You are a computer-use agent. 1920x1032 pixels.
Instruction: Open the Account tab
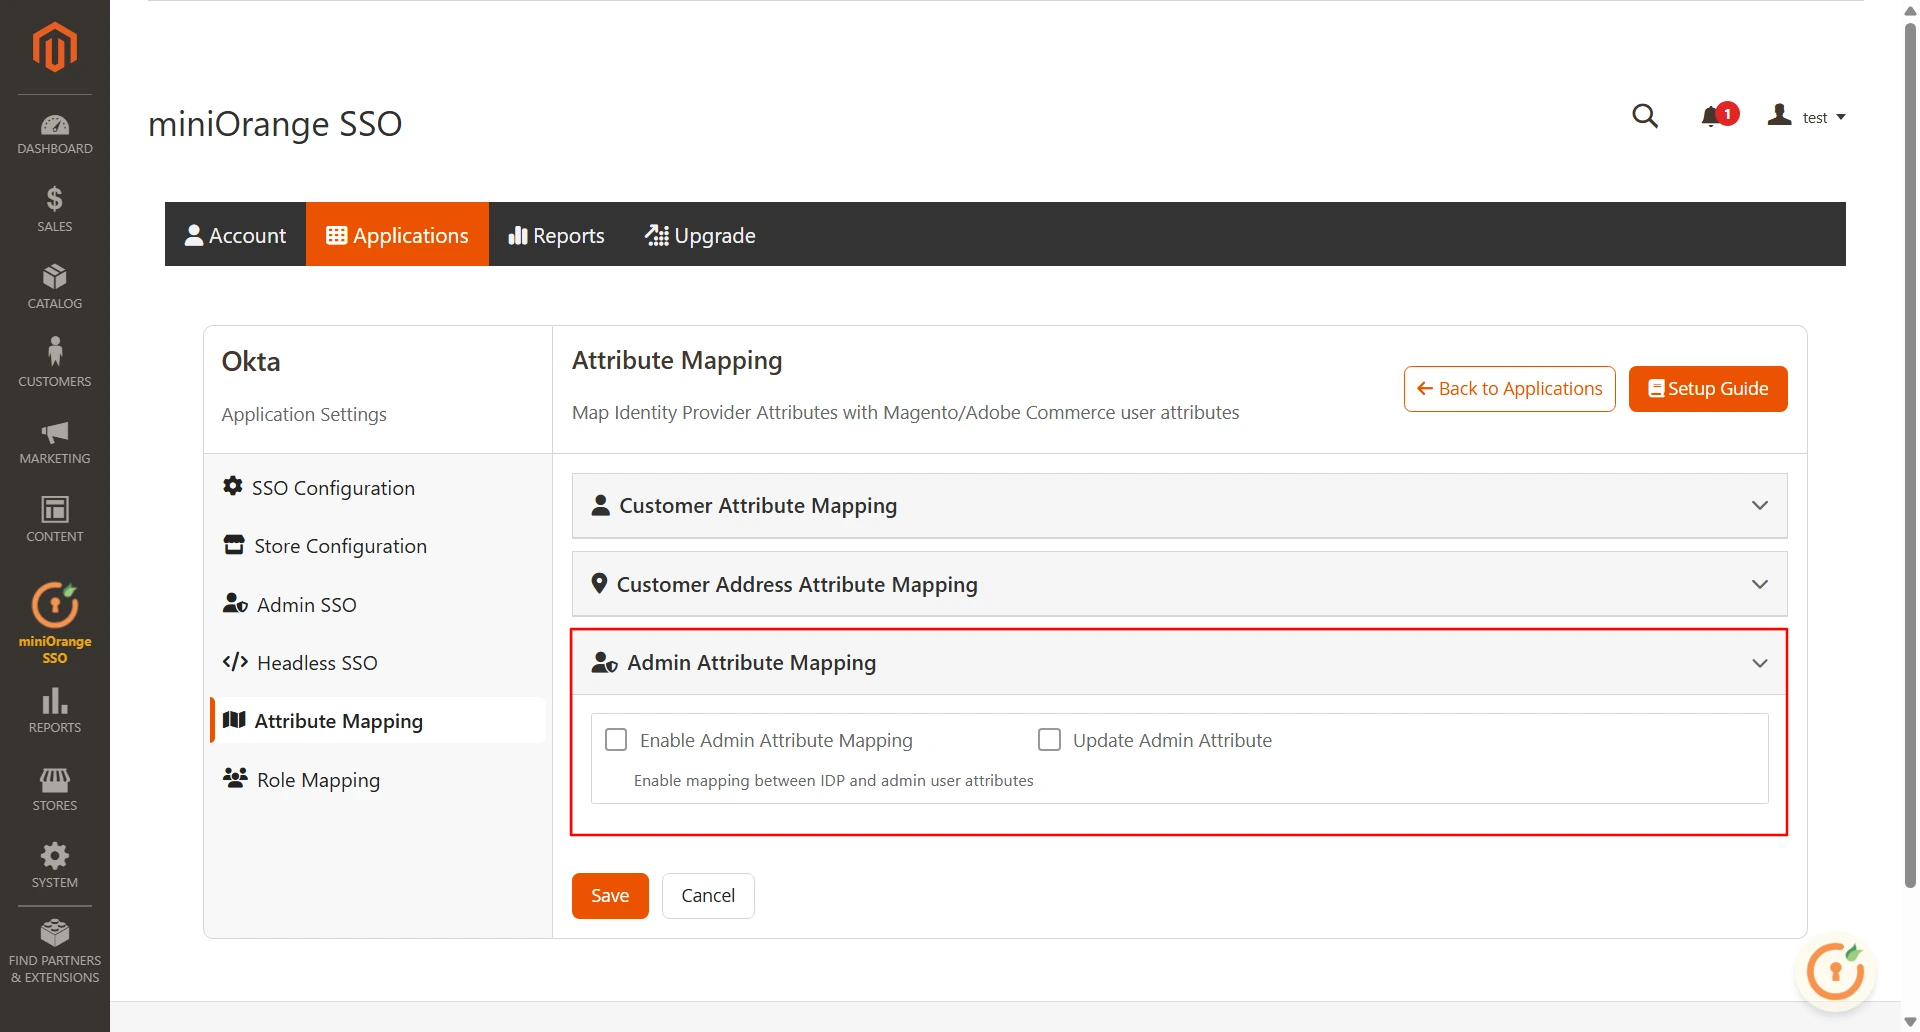(235, 235)
